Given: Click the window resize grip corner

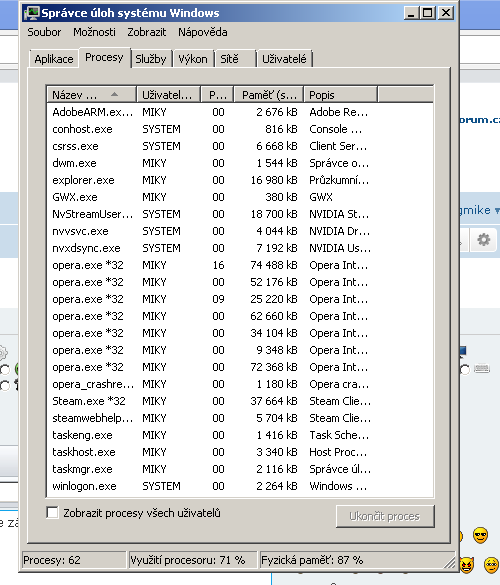Looking at the screenshot, I should click(450, 562).
